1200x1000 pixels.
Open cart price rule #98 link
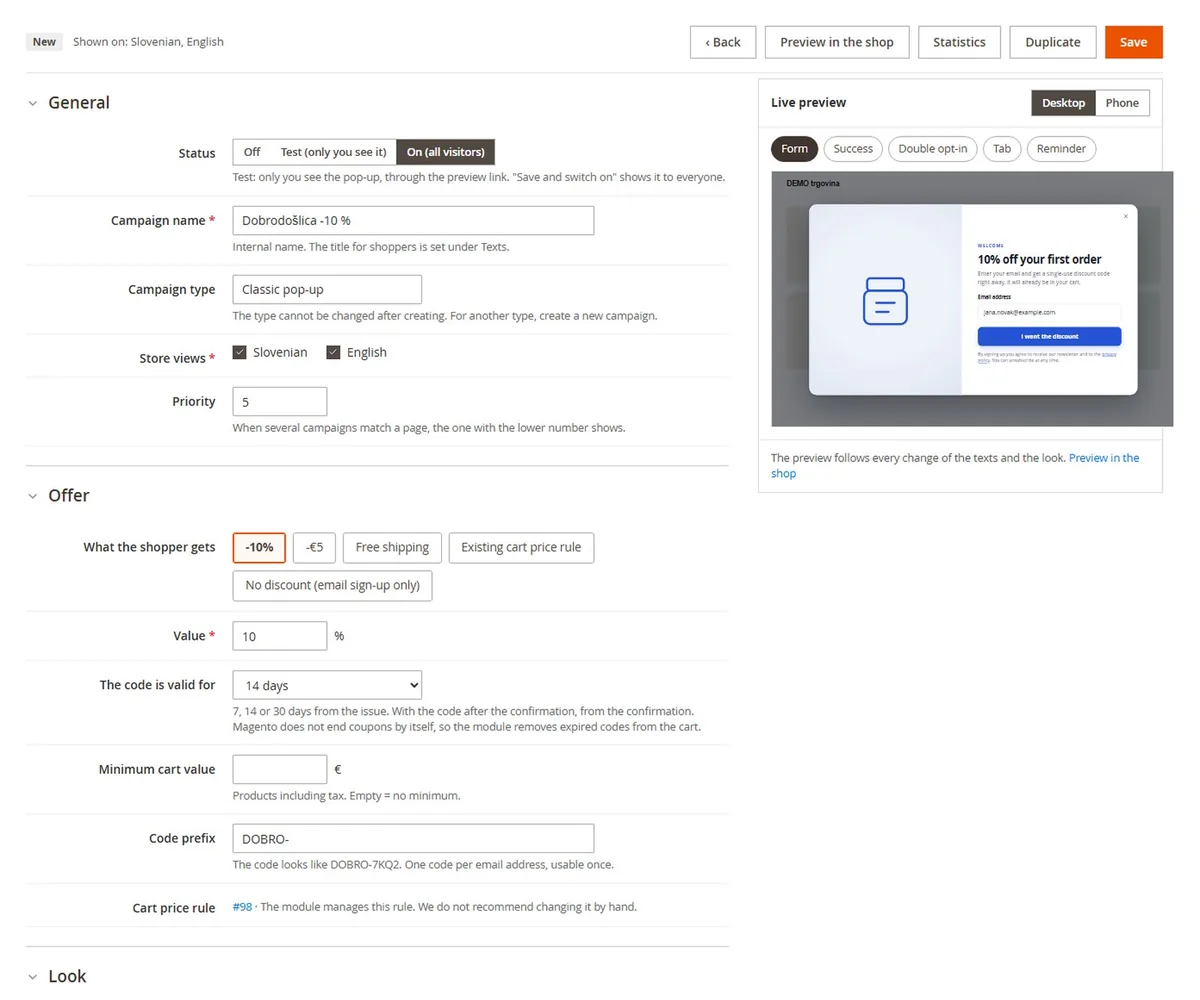(x=242, y=907)
